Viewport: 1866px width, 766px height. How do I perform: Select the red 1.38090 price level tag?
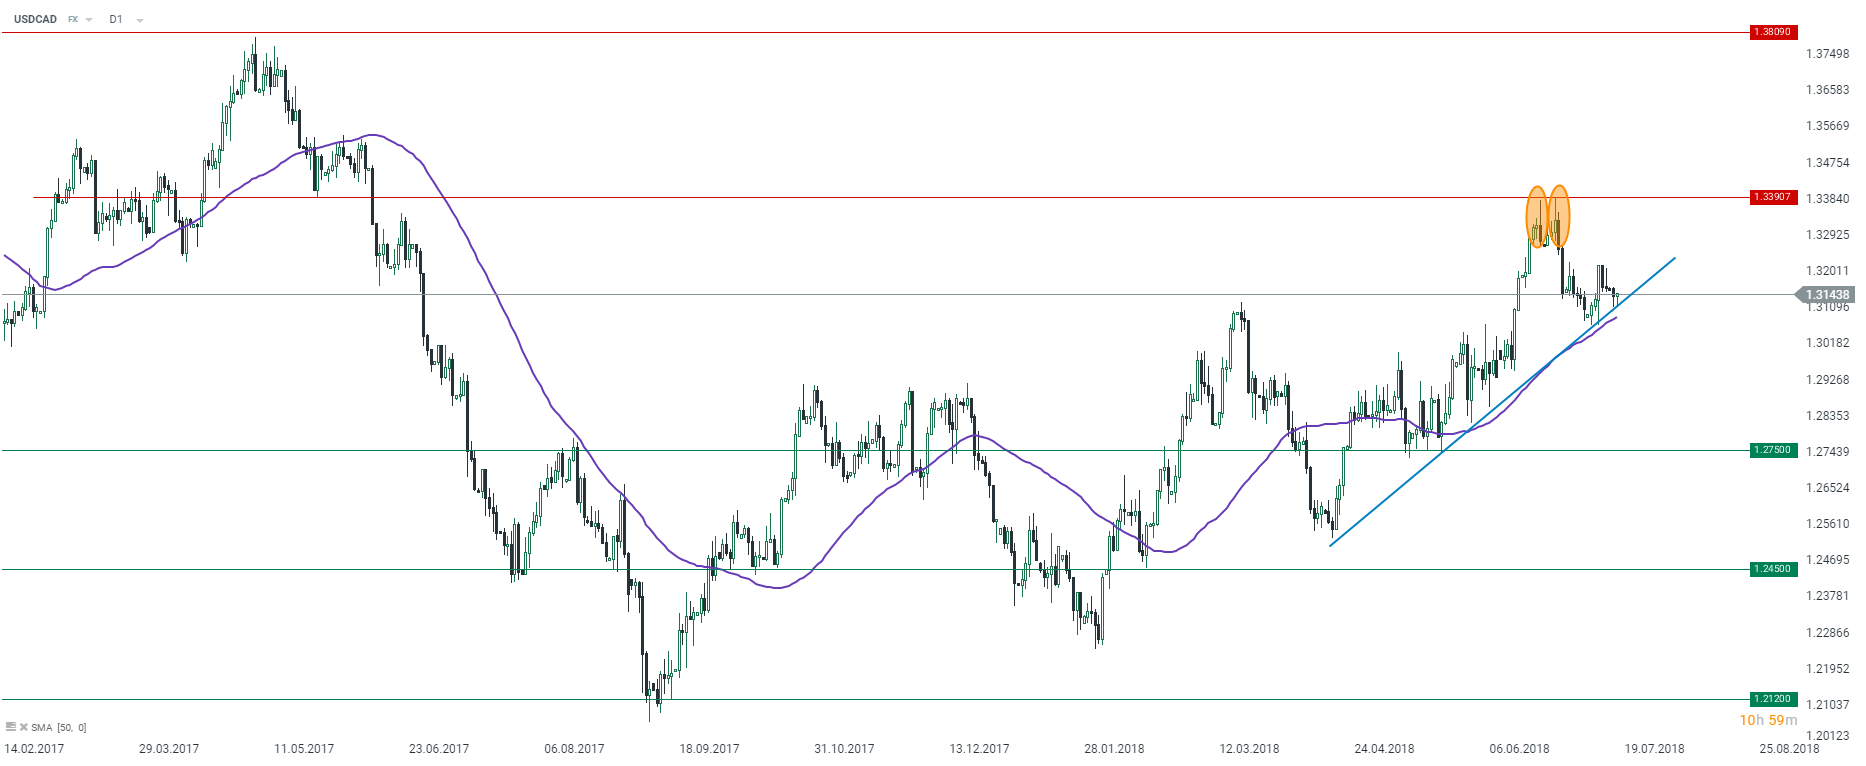point(1772,32)
